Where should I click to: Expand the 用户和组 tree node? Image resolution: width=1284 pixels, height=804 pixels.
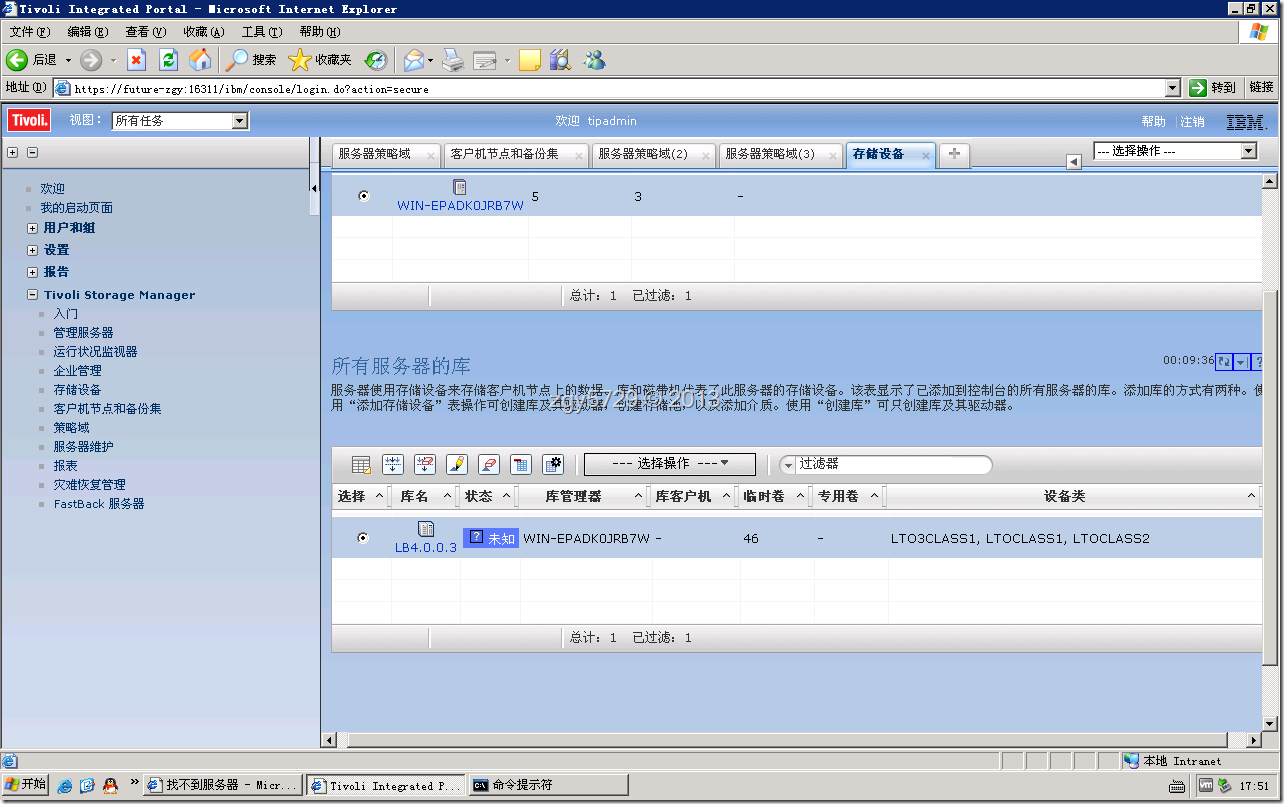pyautogui.click(x=32, y=228)
